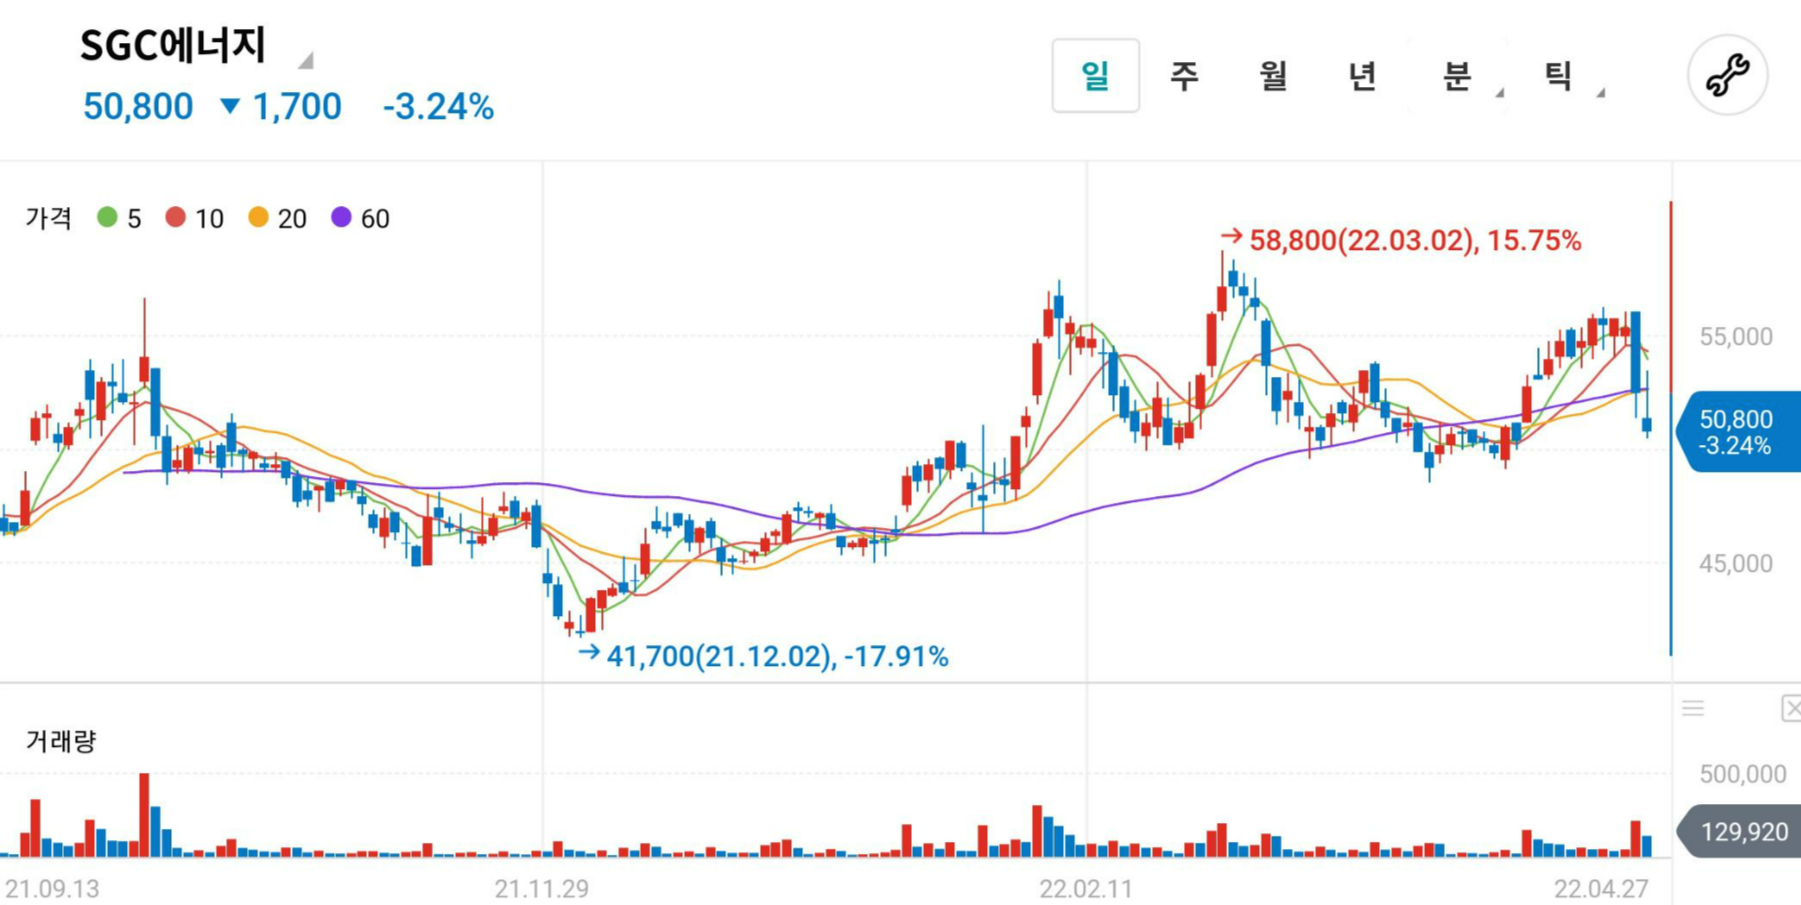Toggle the green 5-day moving average
Image resolution: width=1801 pixels, height=905 pixels.
pyautogui.click(x=119, y=218)
